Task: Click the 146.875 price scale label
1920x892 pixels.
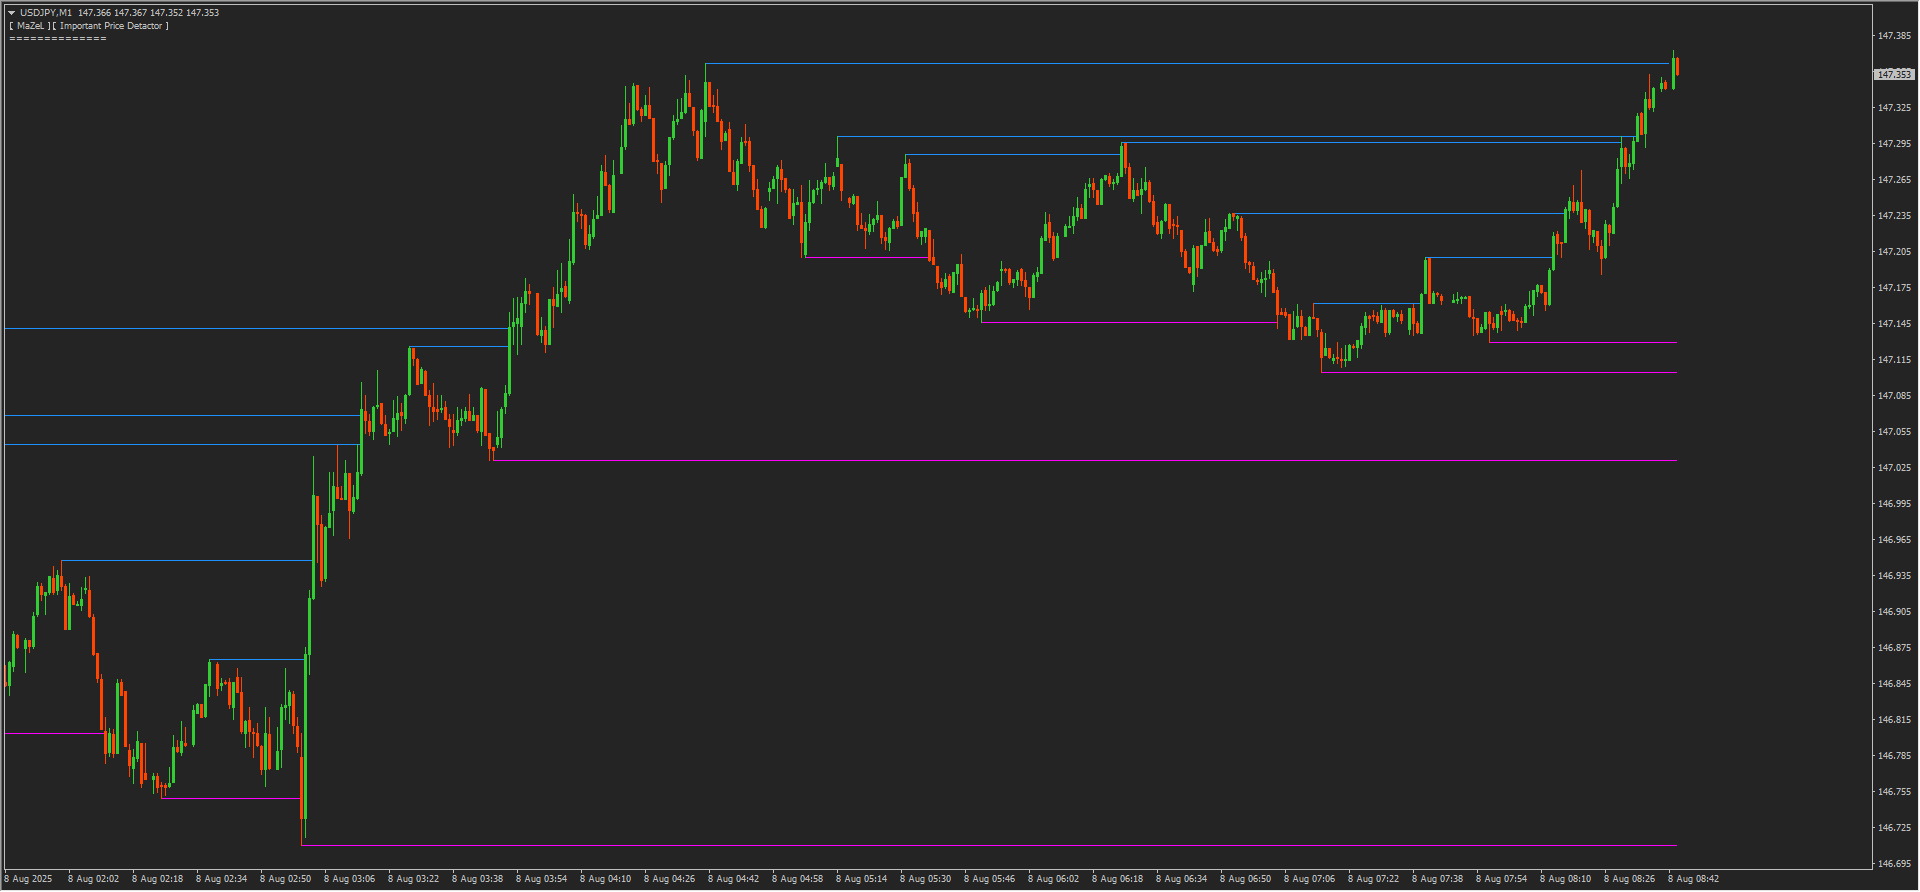Action: tap(1894, 648)
